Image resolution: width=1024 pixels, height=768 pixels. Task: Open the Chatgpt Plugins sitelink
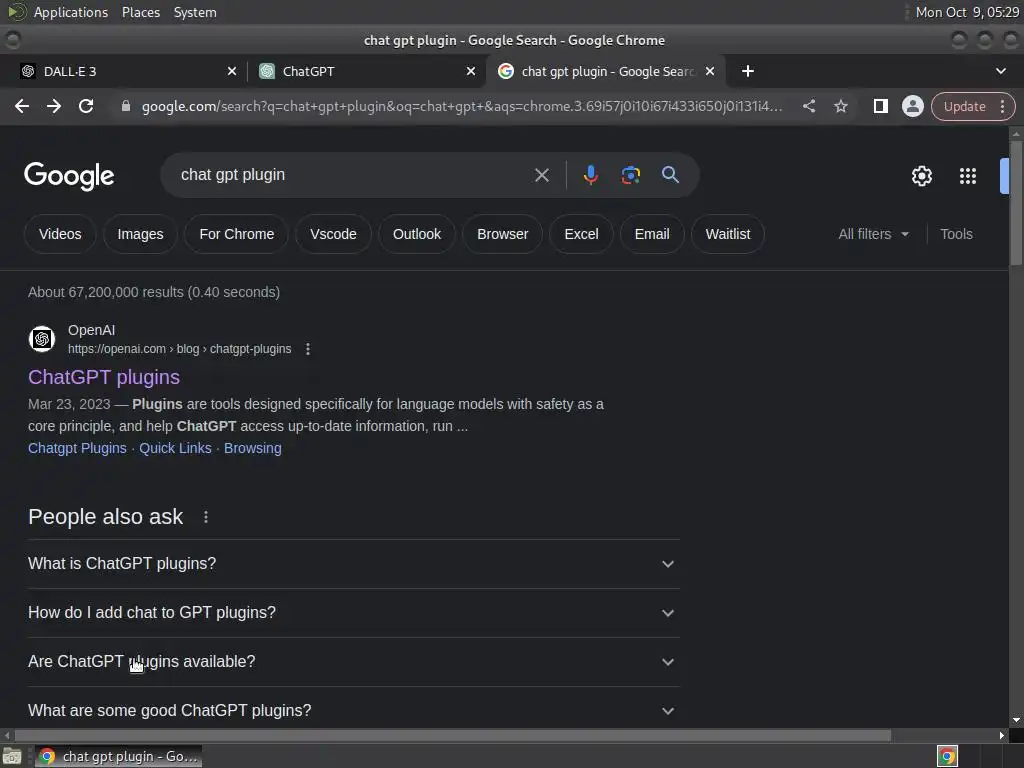click(77, 448)
